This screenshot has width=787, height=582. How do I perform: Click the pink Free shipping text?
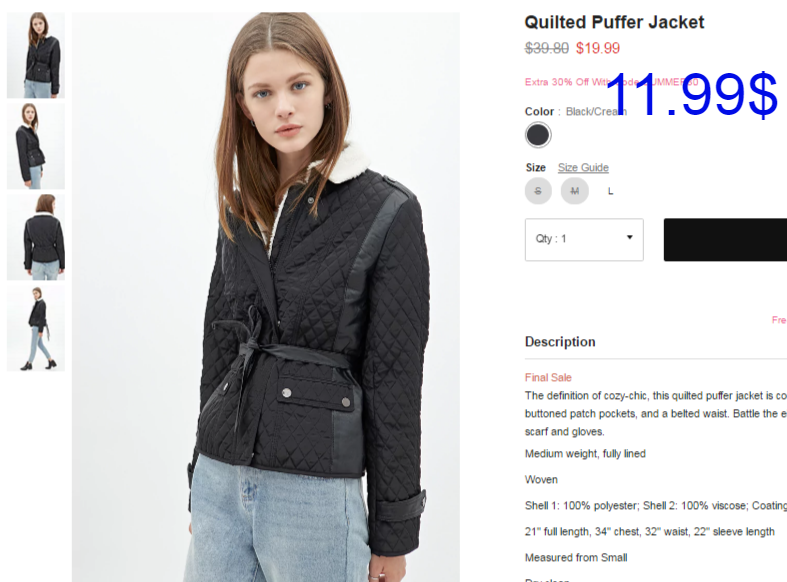779,320
